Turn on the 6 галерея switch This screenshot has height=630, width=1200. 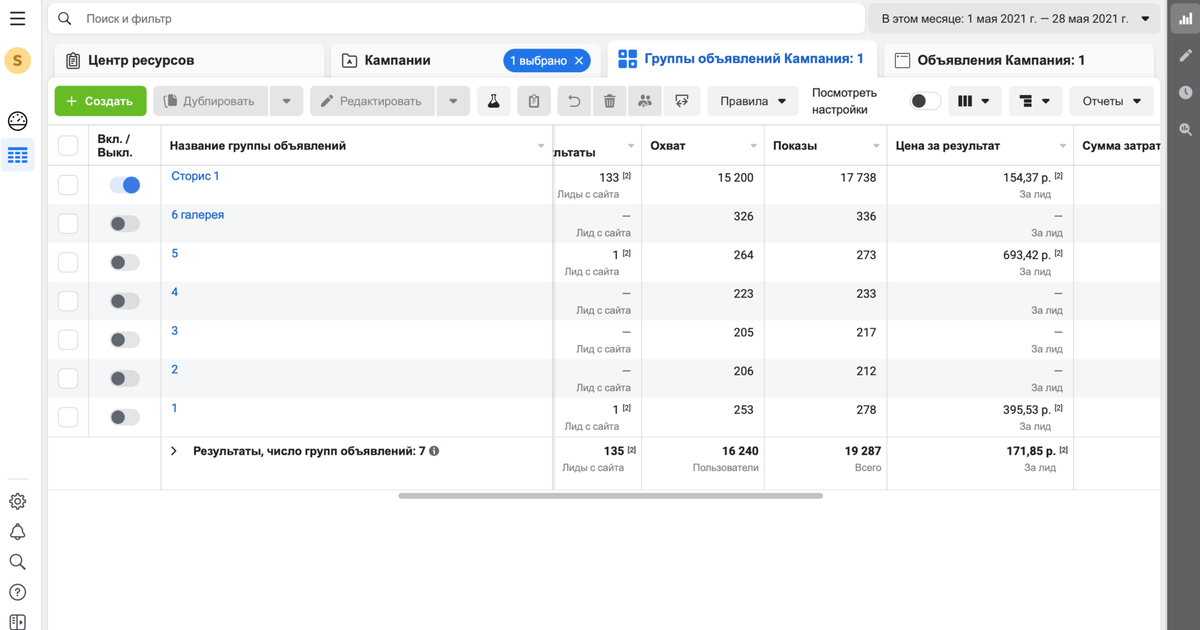point(125,223)
